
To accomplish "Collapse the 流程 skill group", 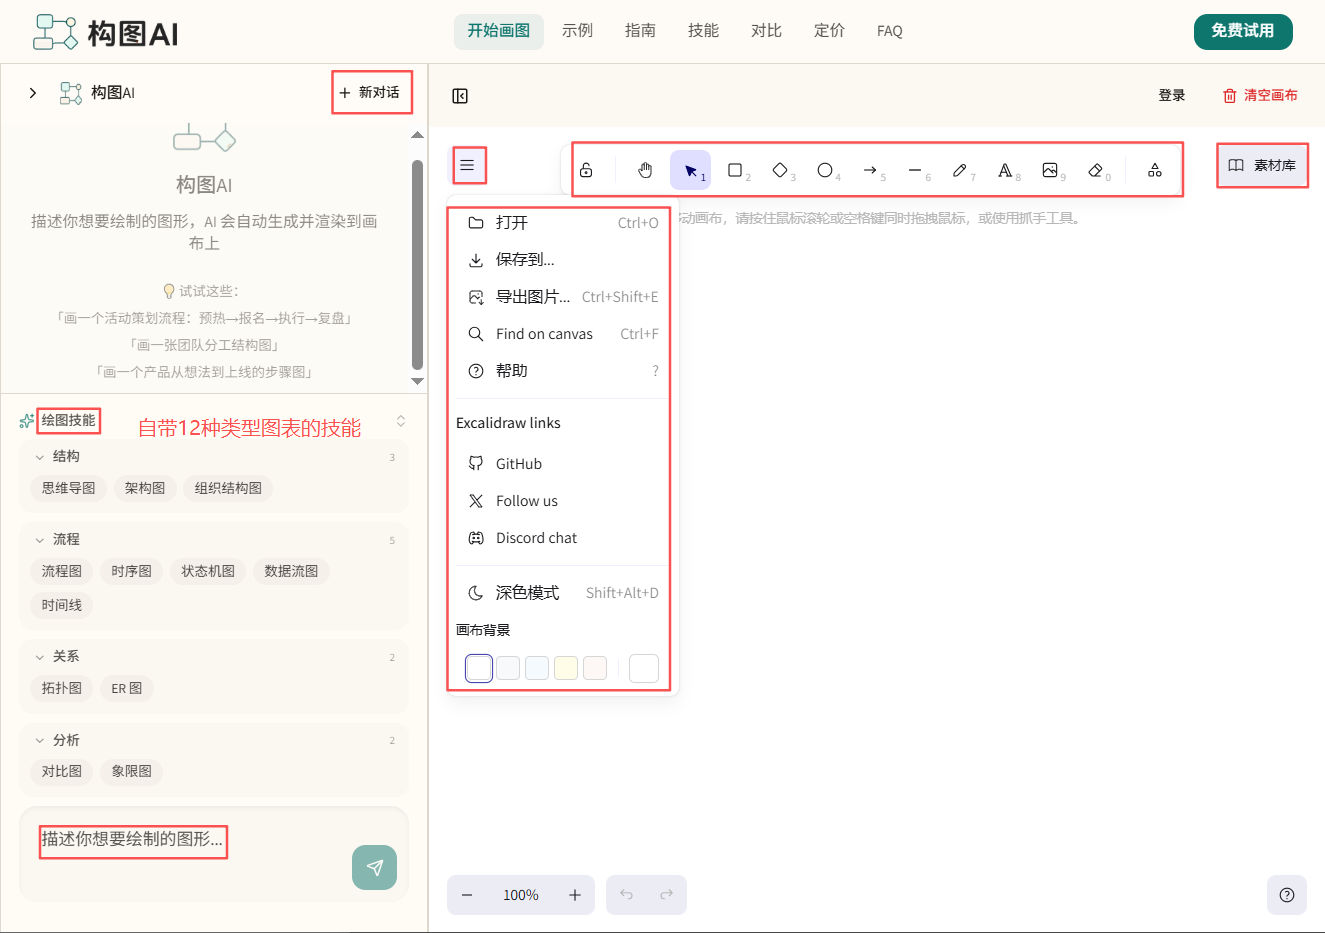I will 40,540.
